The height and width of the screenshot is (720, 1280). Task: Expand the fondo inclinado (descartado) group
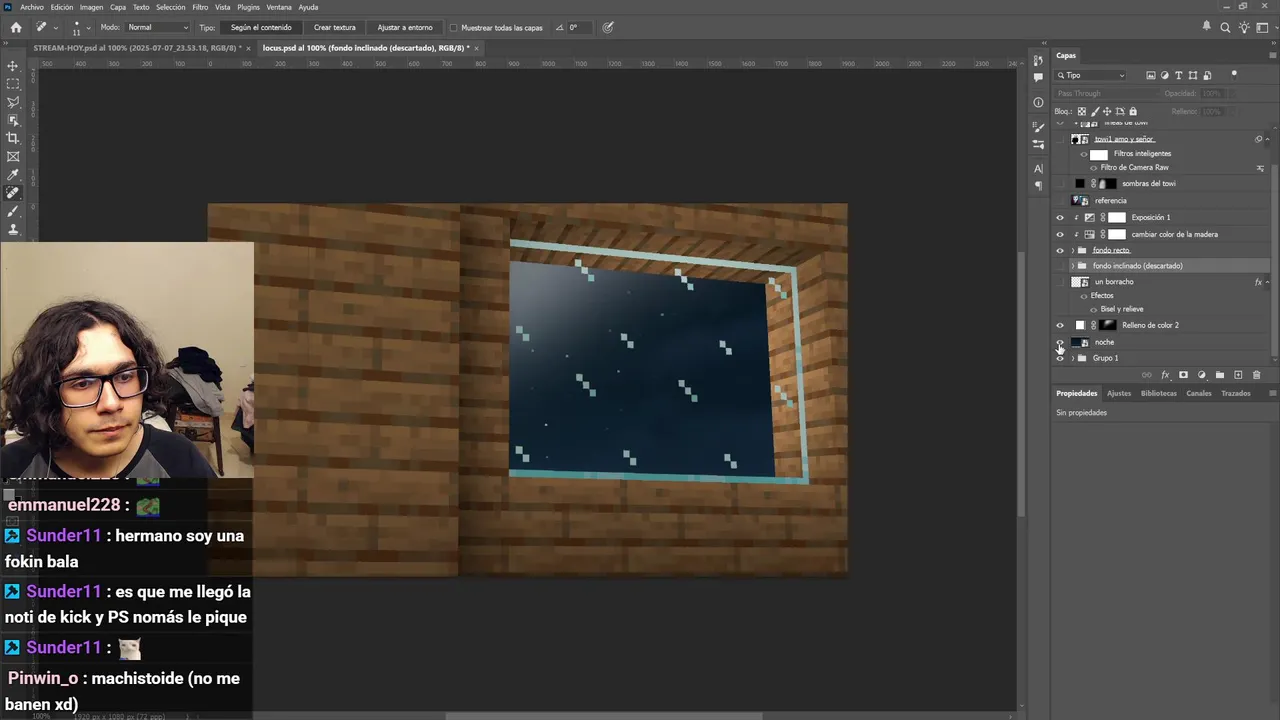(x=1073, y=266)
